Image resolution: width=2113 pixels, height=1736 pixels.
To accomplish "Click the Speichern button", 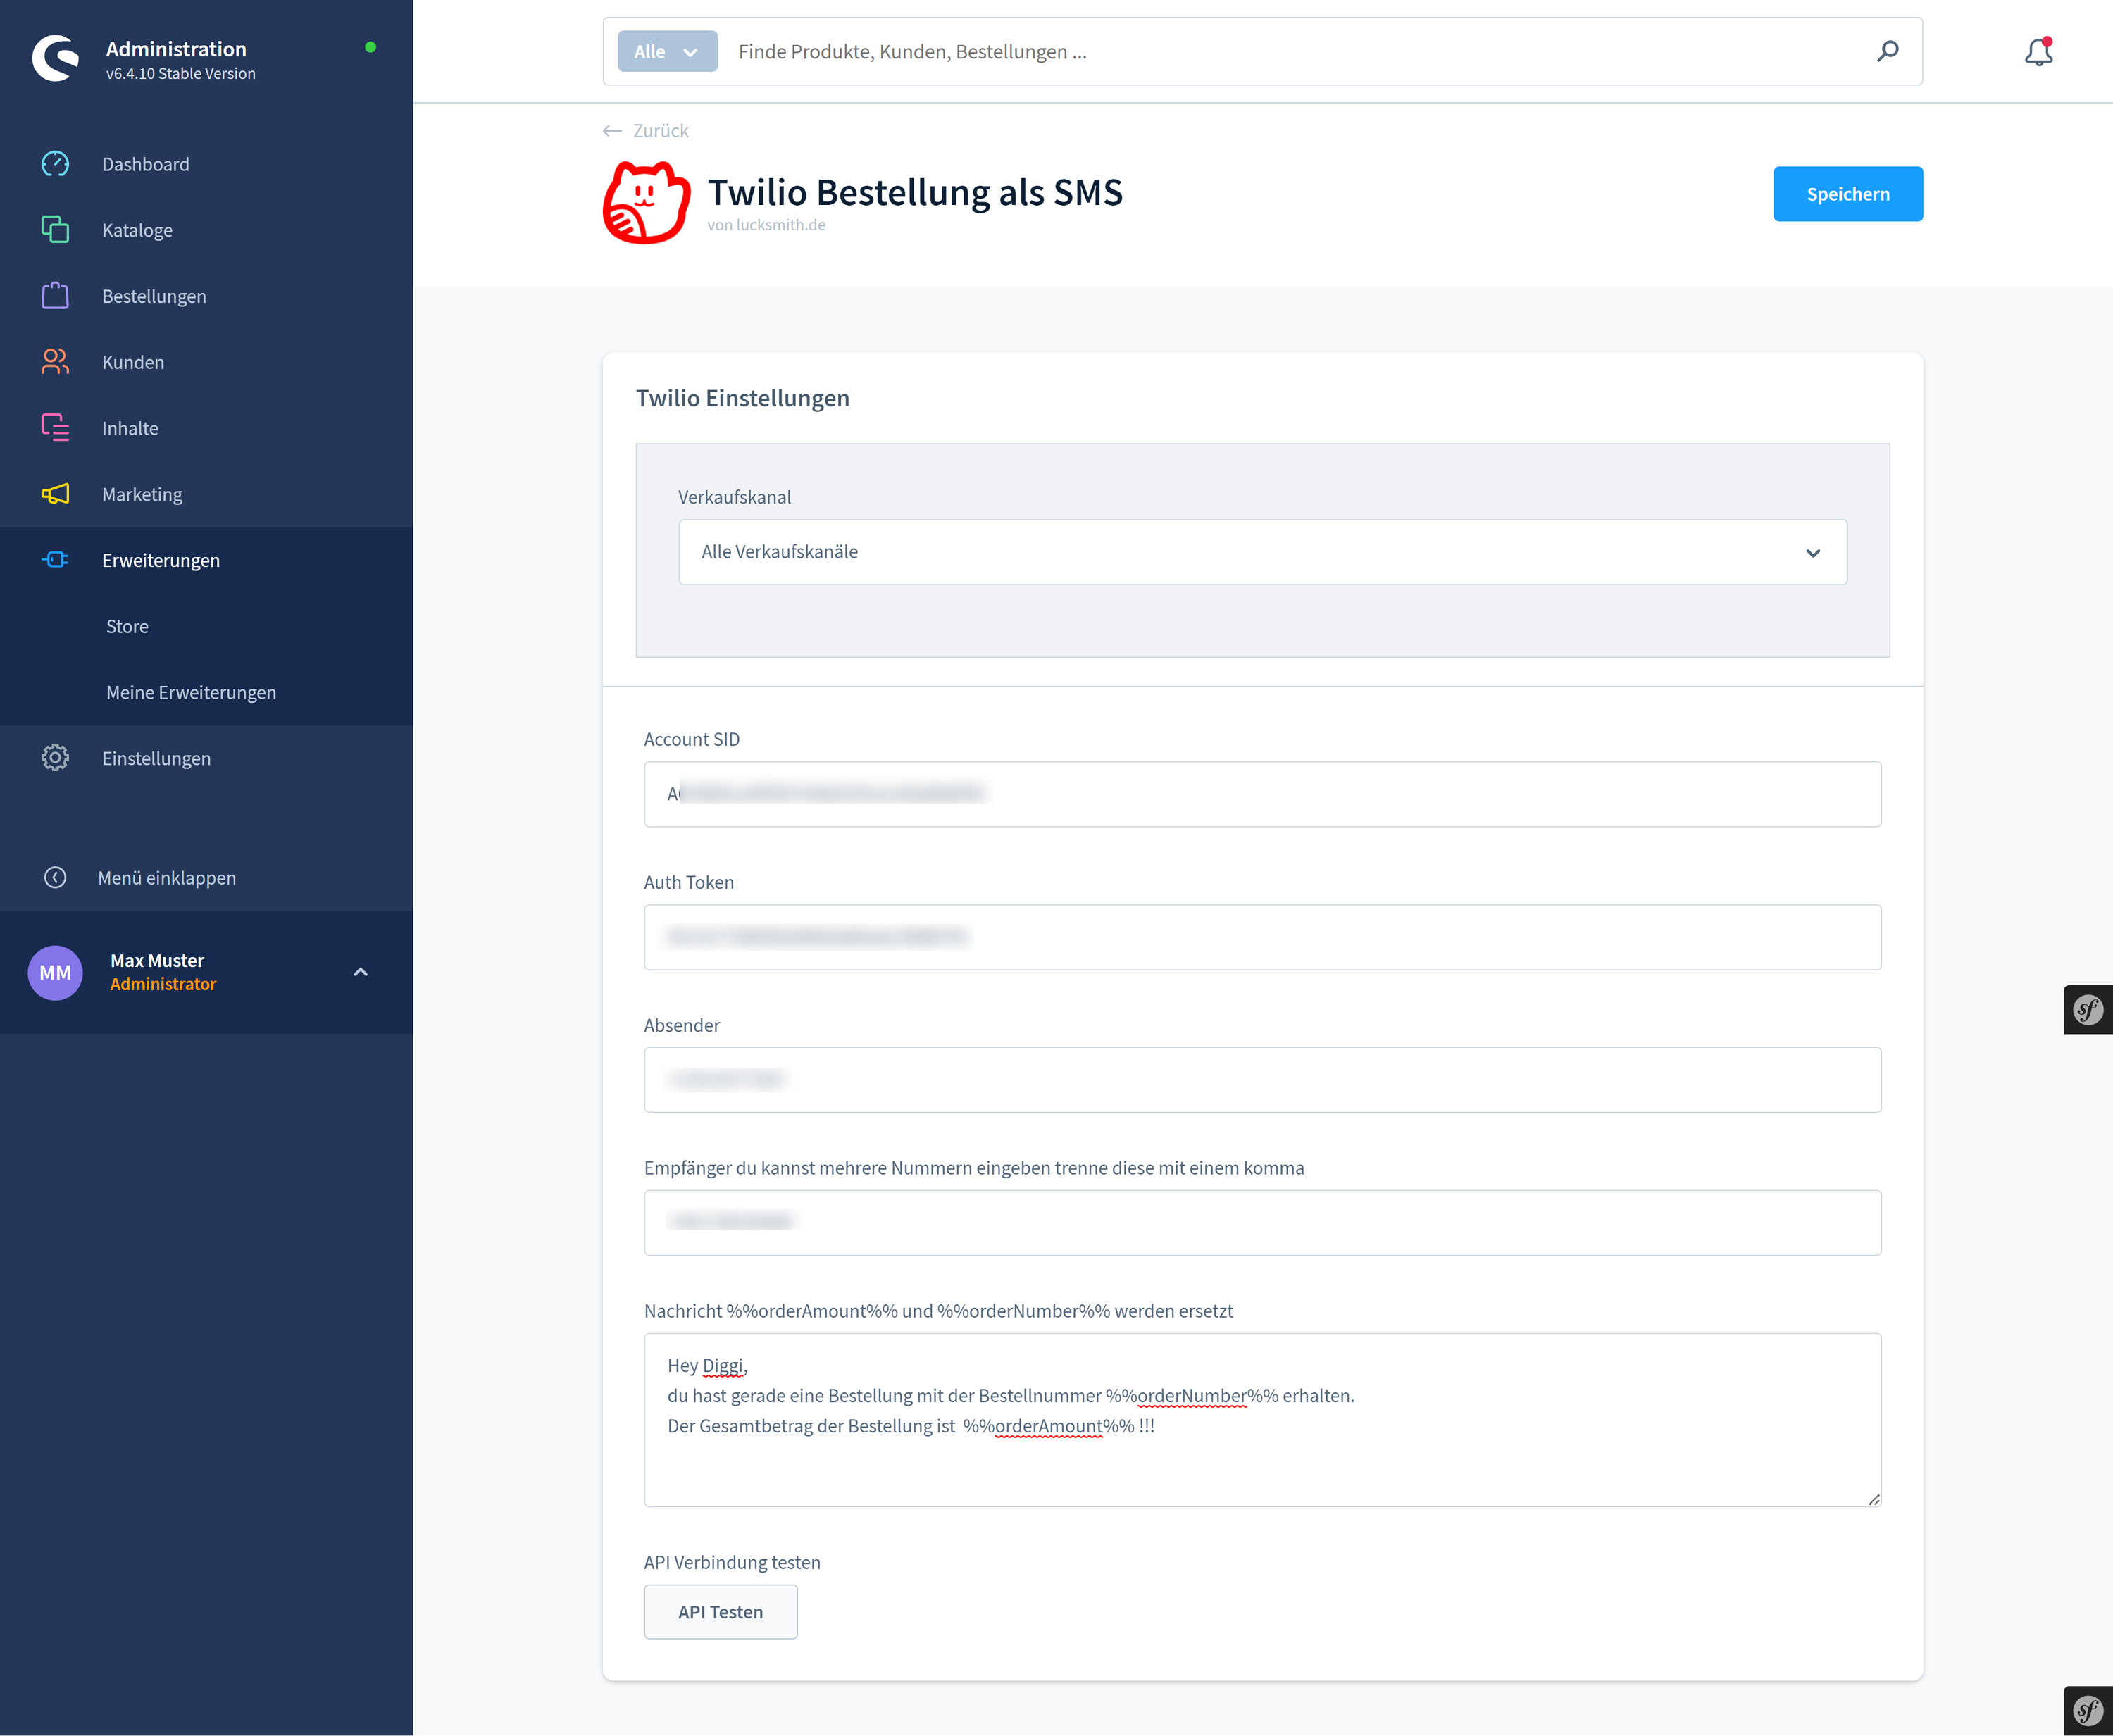I will tap(1848, 194).
